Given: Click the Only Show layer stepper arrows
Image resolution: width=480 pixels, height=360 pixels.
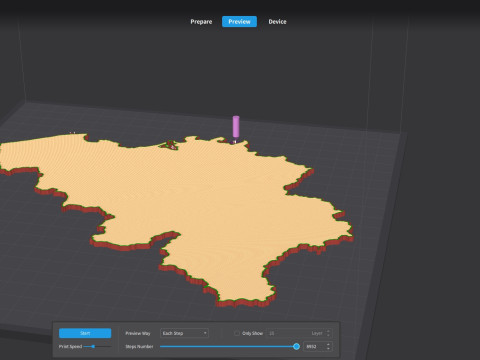Looking at the screenshot, I should [x=328, y=333].
